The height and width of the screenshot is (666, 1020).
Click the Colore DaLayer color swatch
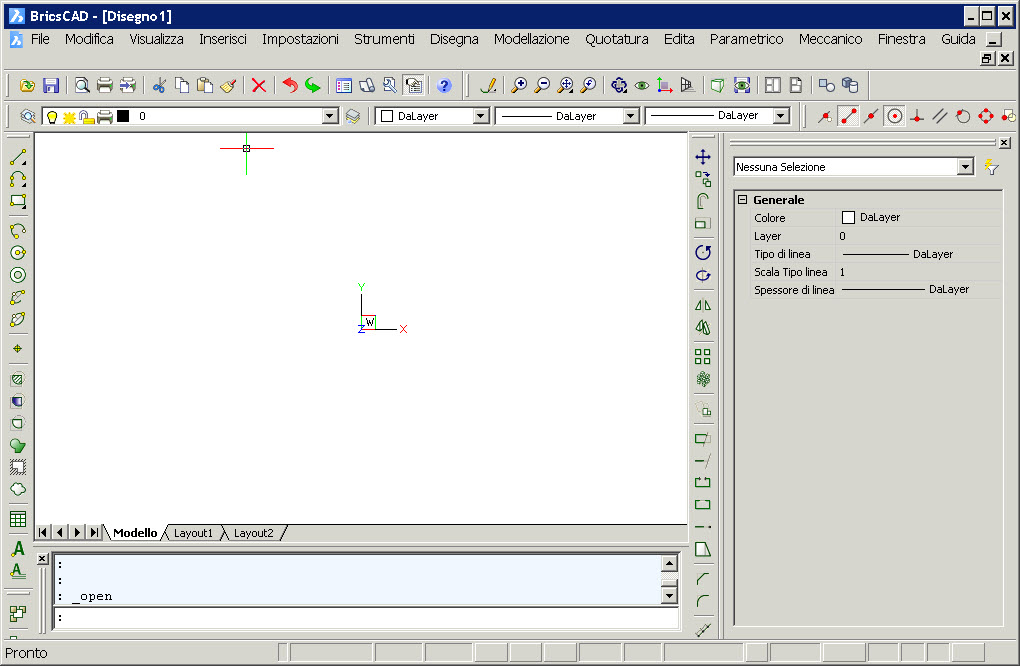point(848,218)
